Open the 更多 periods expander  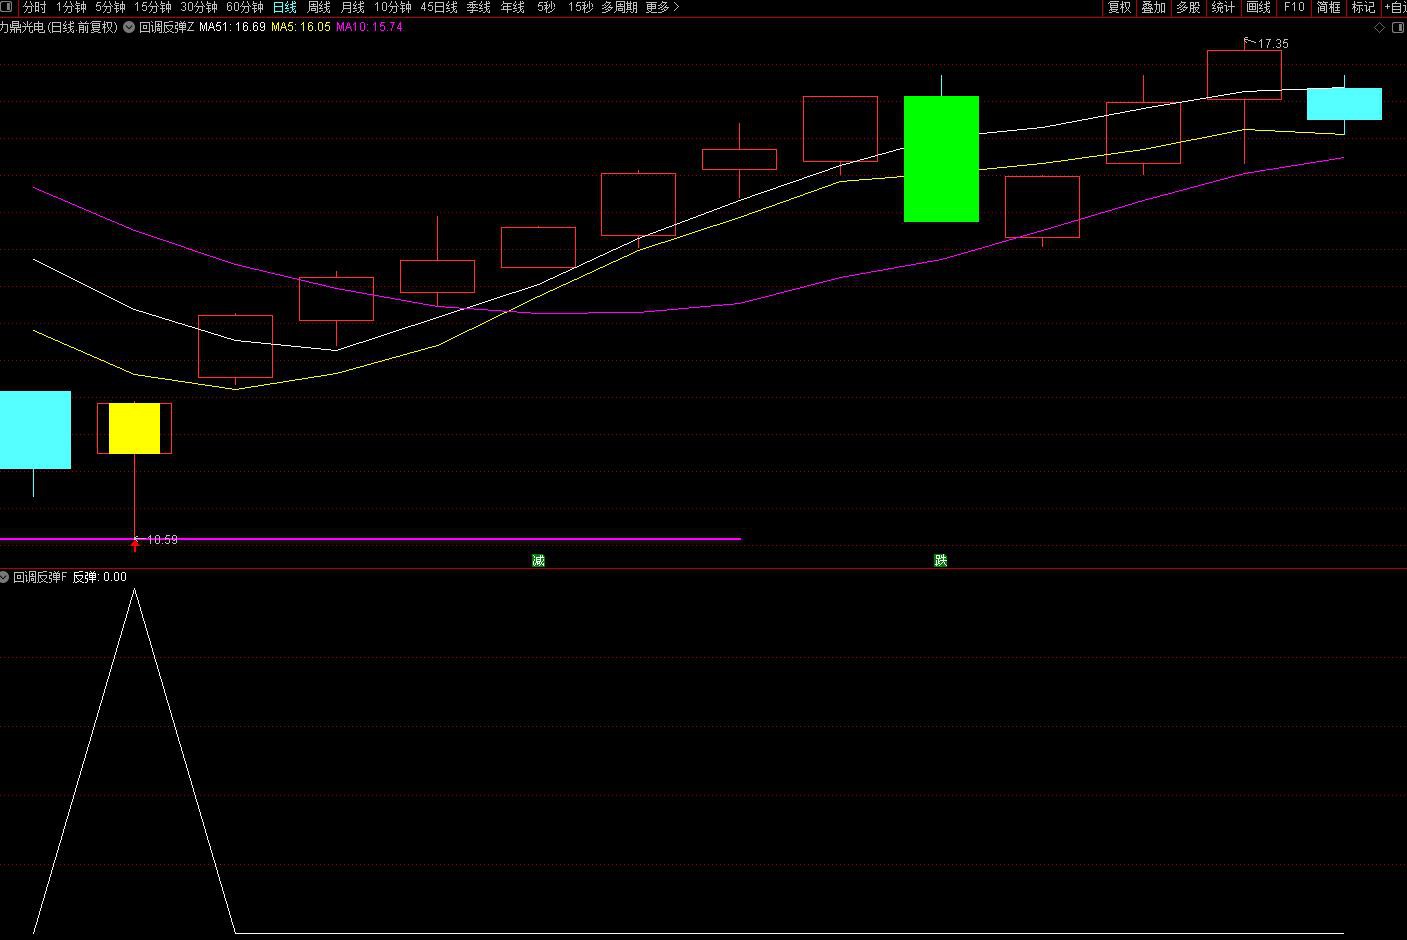[x=662, y=7]
